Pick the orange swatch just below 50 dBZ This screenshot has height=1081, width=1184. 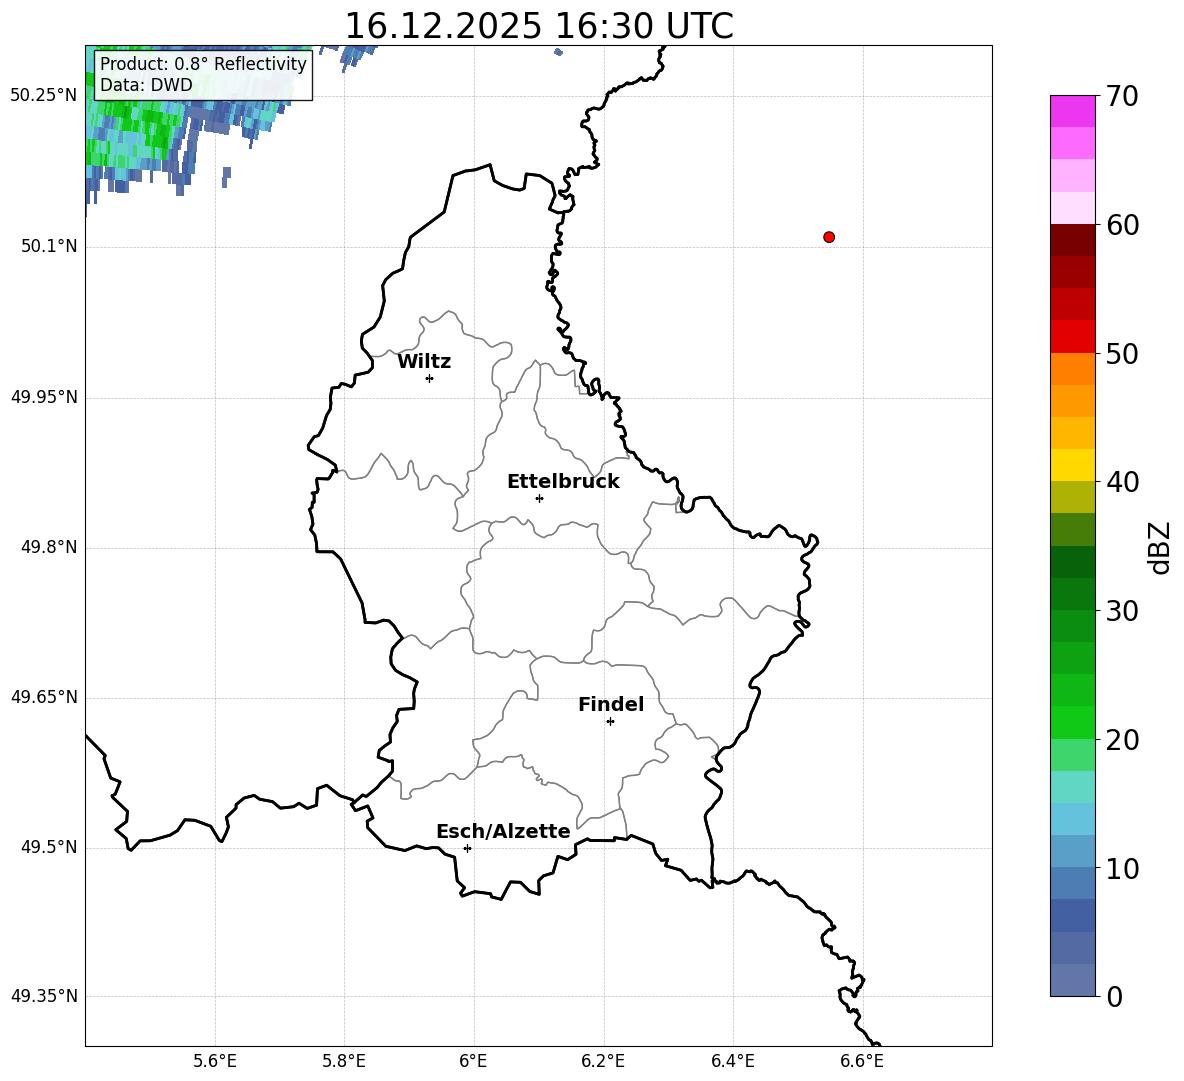[1073, 369]
